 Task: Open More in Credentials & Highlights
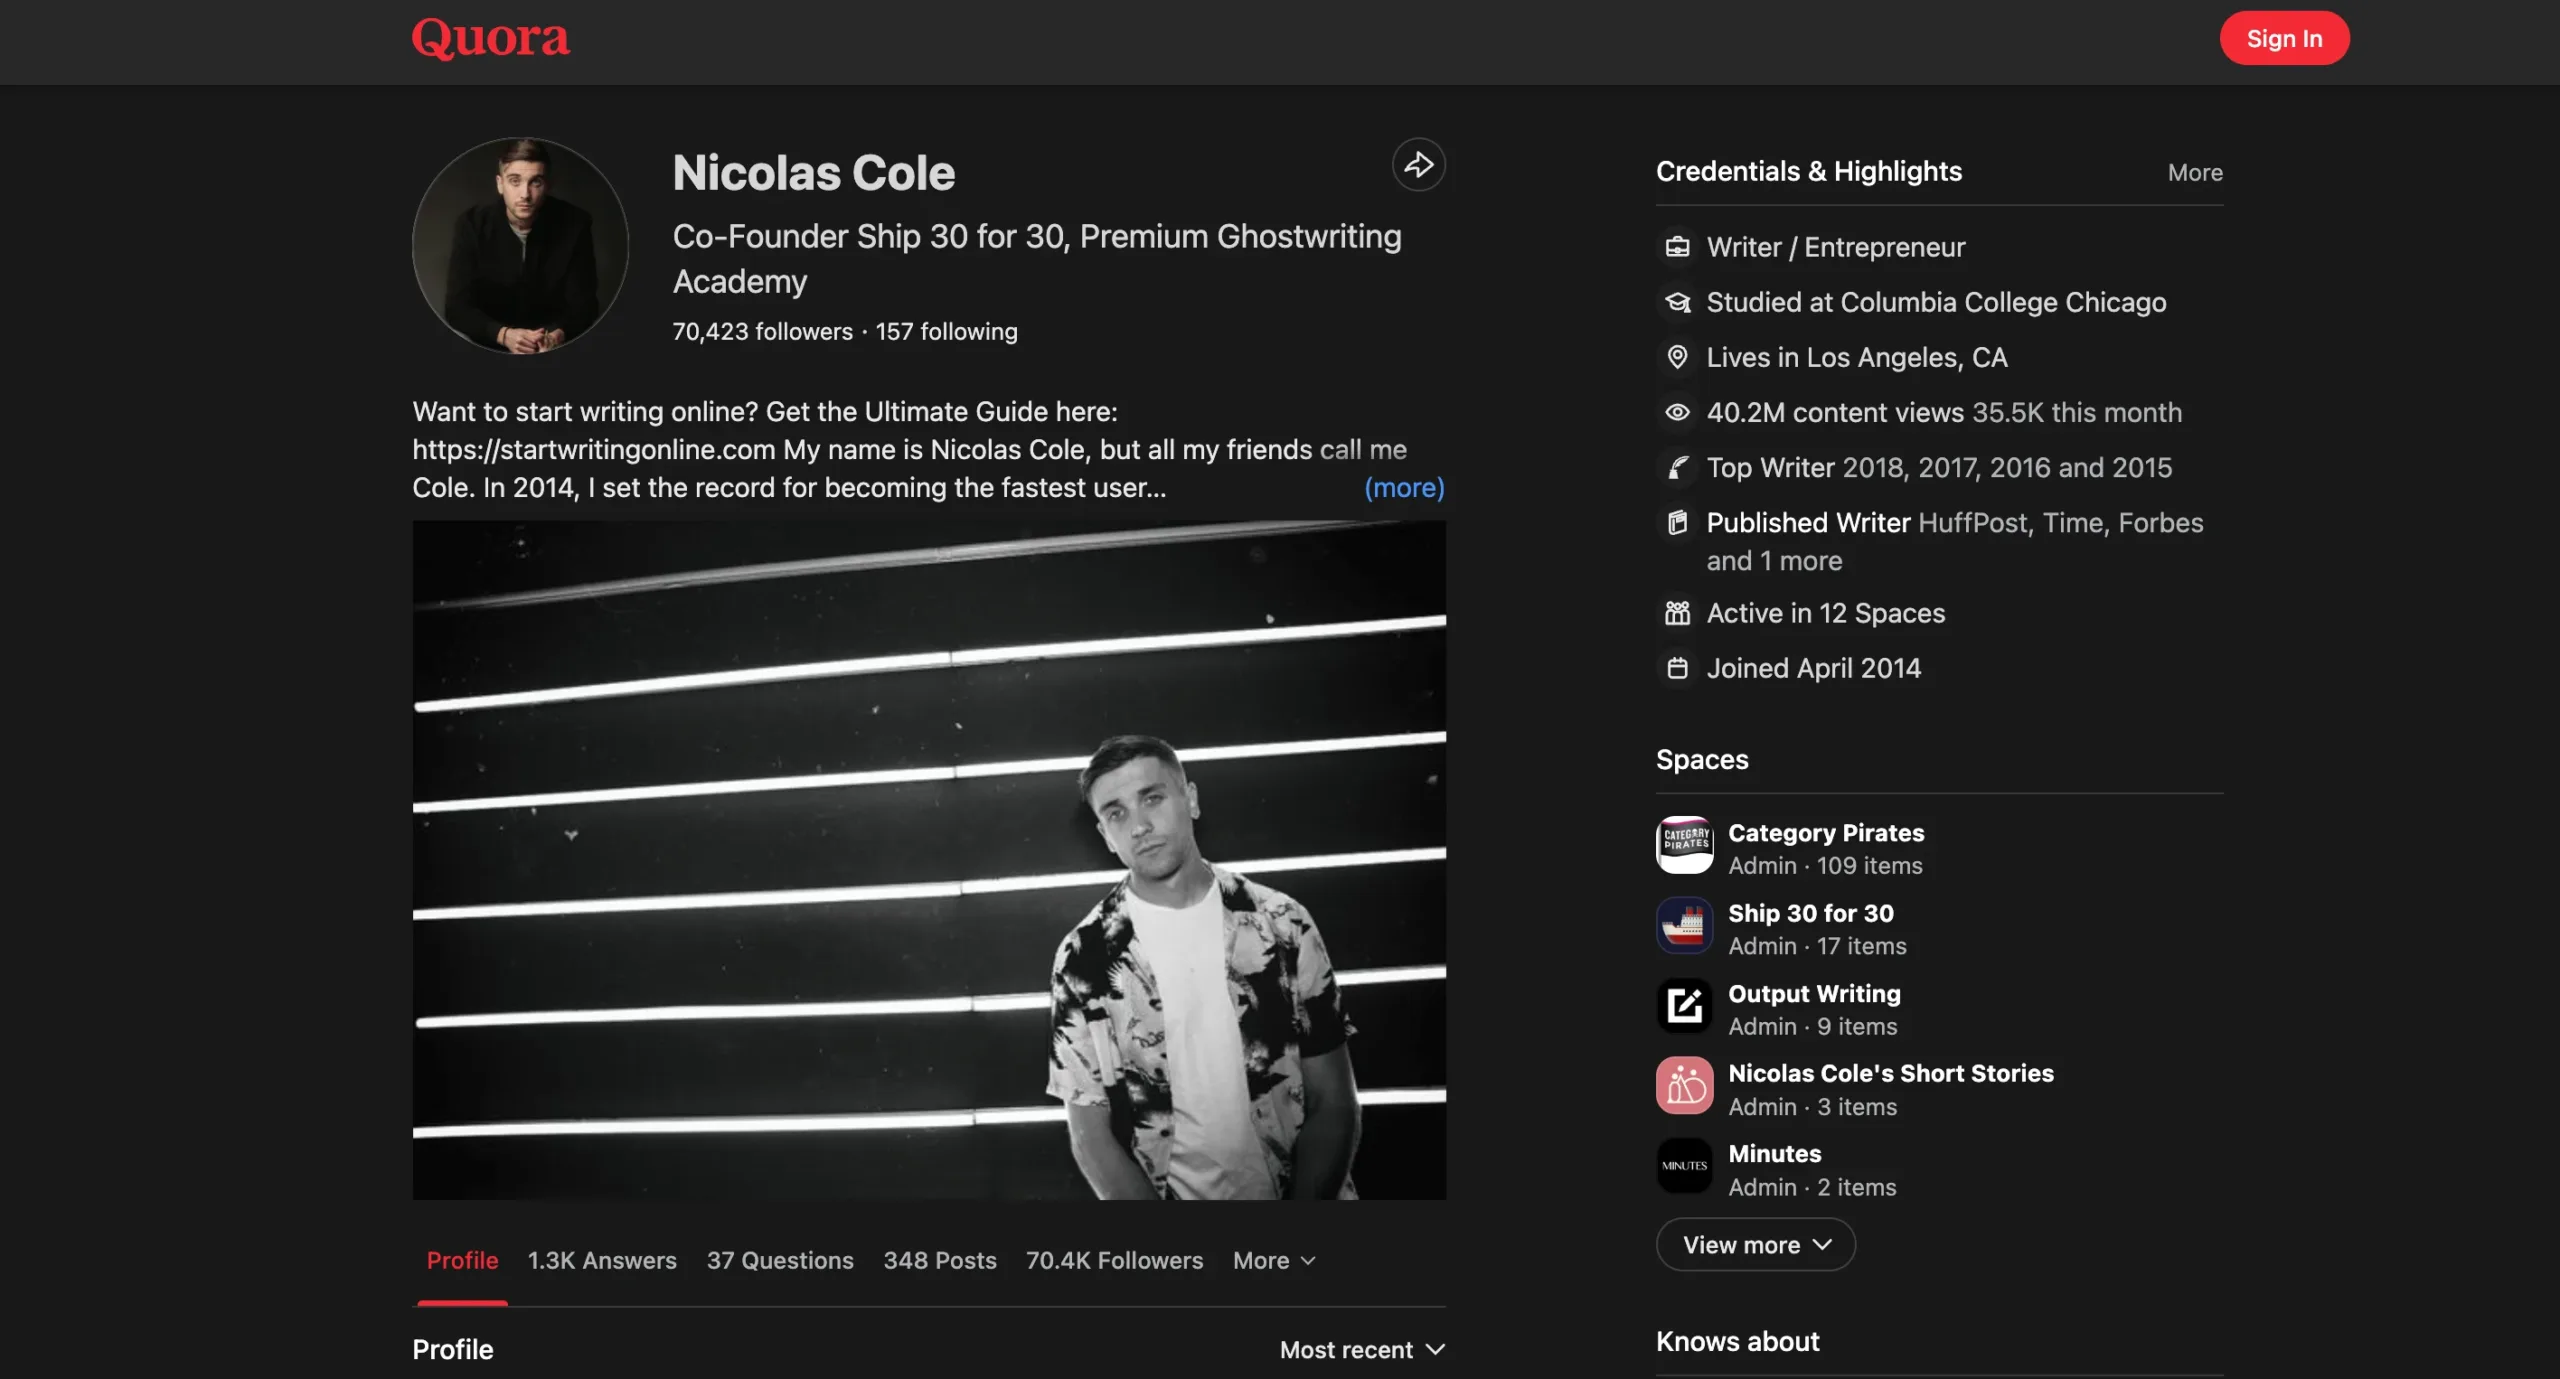pos(2195,173)
